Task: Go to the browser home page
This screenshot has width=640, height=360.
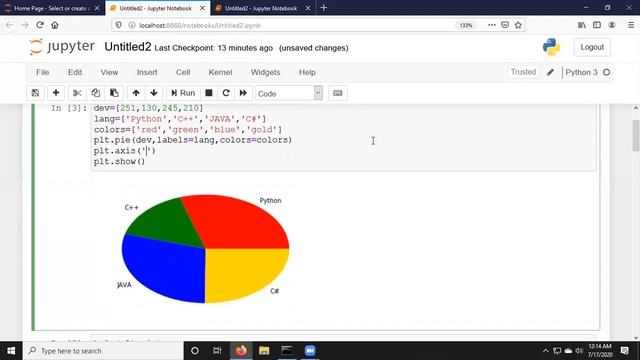Action: pyautogui.click(x=55, y=25)
